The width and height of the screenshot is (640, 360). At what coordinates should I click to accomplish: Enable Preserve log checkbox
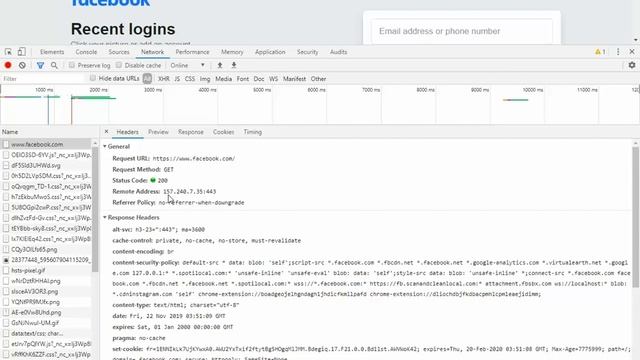(72, 65)
